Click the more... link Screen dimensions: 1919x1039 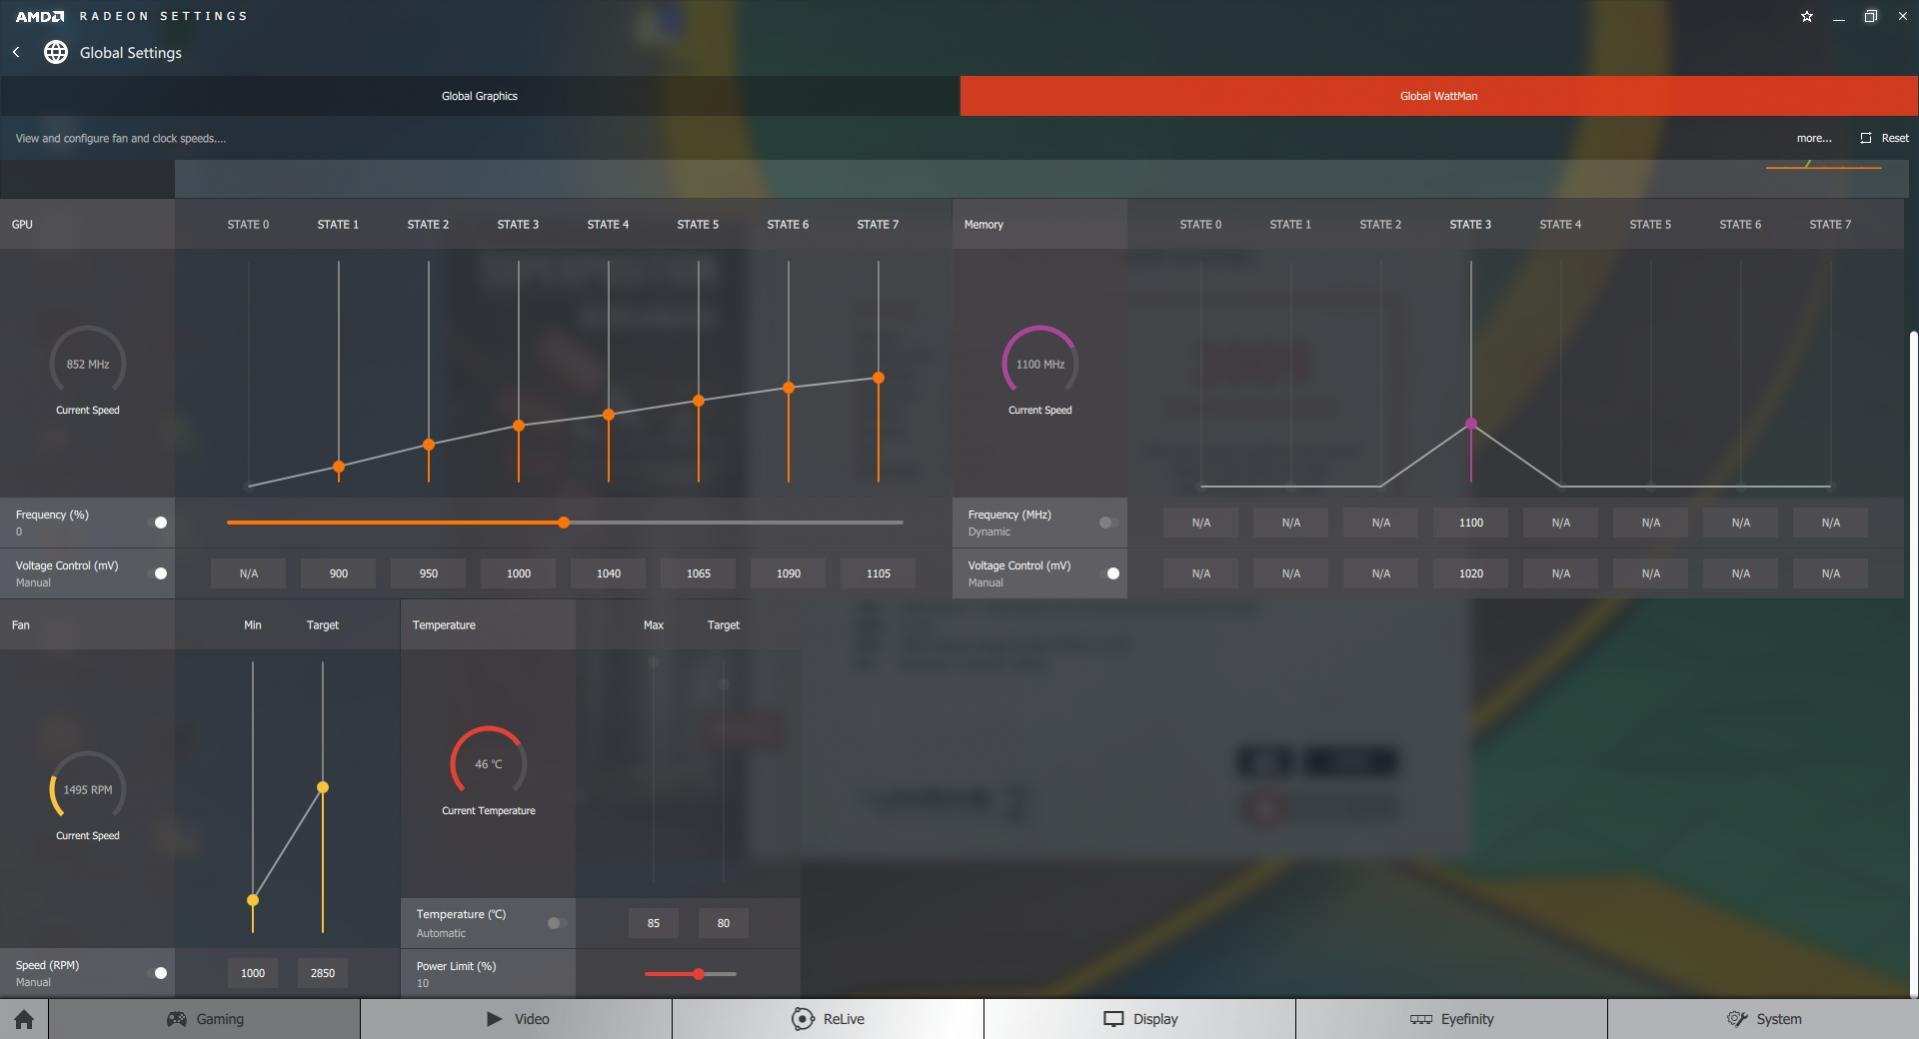click(x=1814, y=138)
